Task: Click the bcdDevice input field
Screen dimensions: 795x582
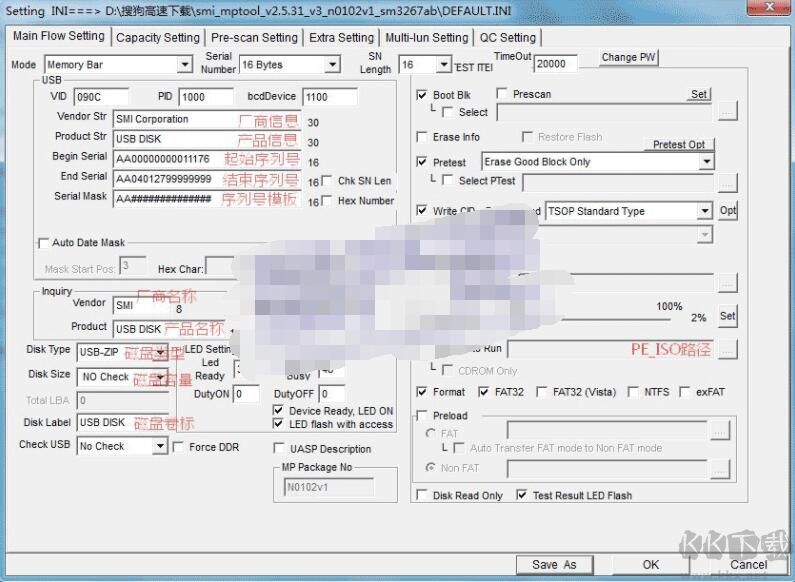Action: tap(330, 97)
